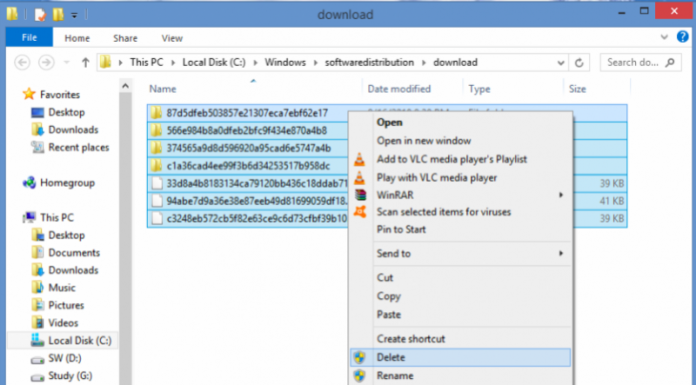Switch to the Share ribbon tab
The width and height of the screenshot is (696, 385).
[x=125, y=38]
